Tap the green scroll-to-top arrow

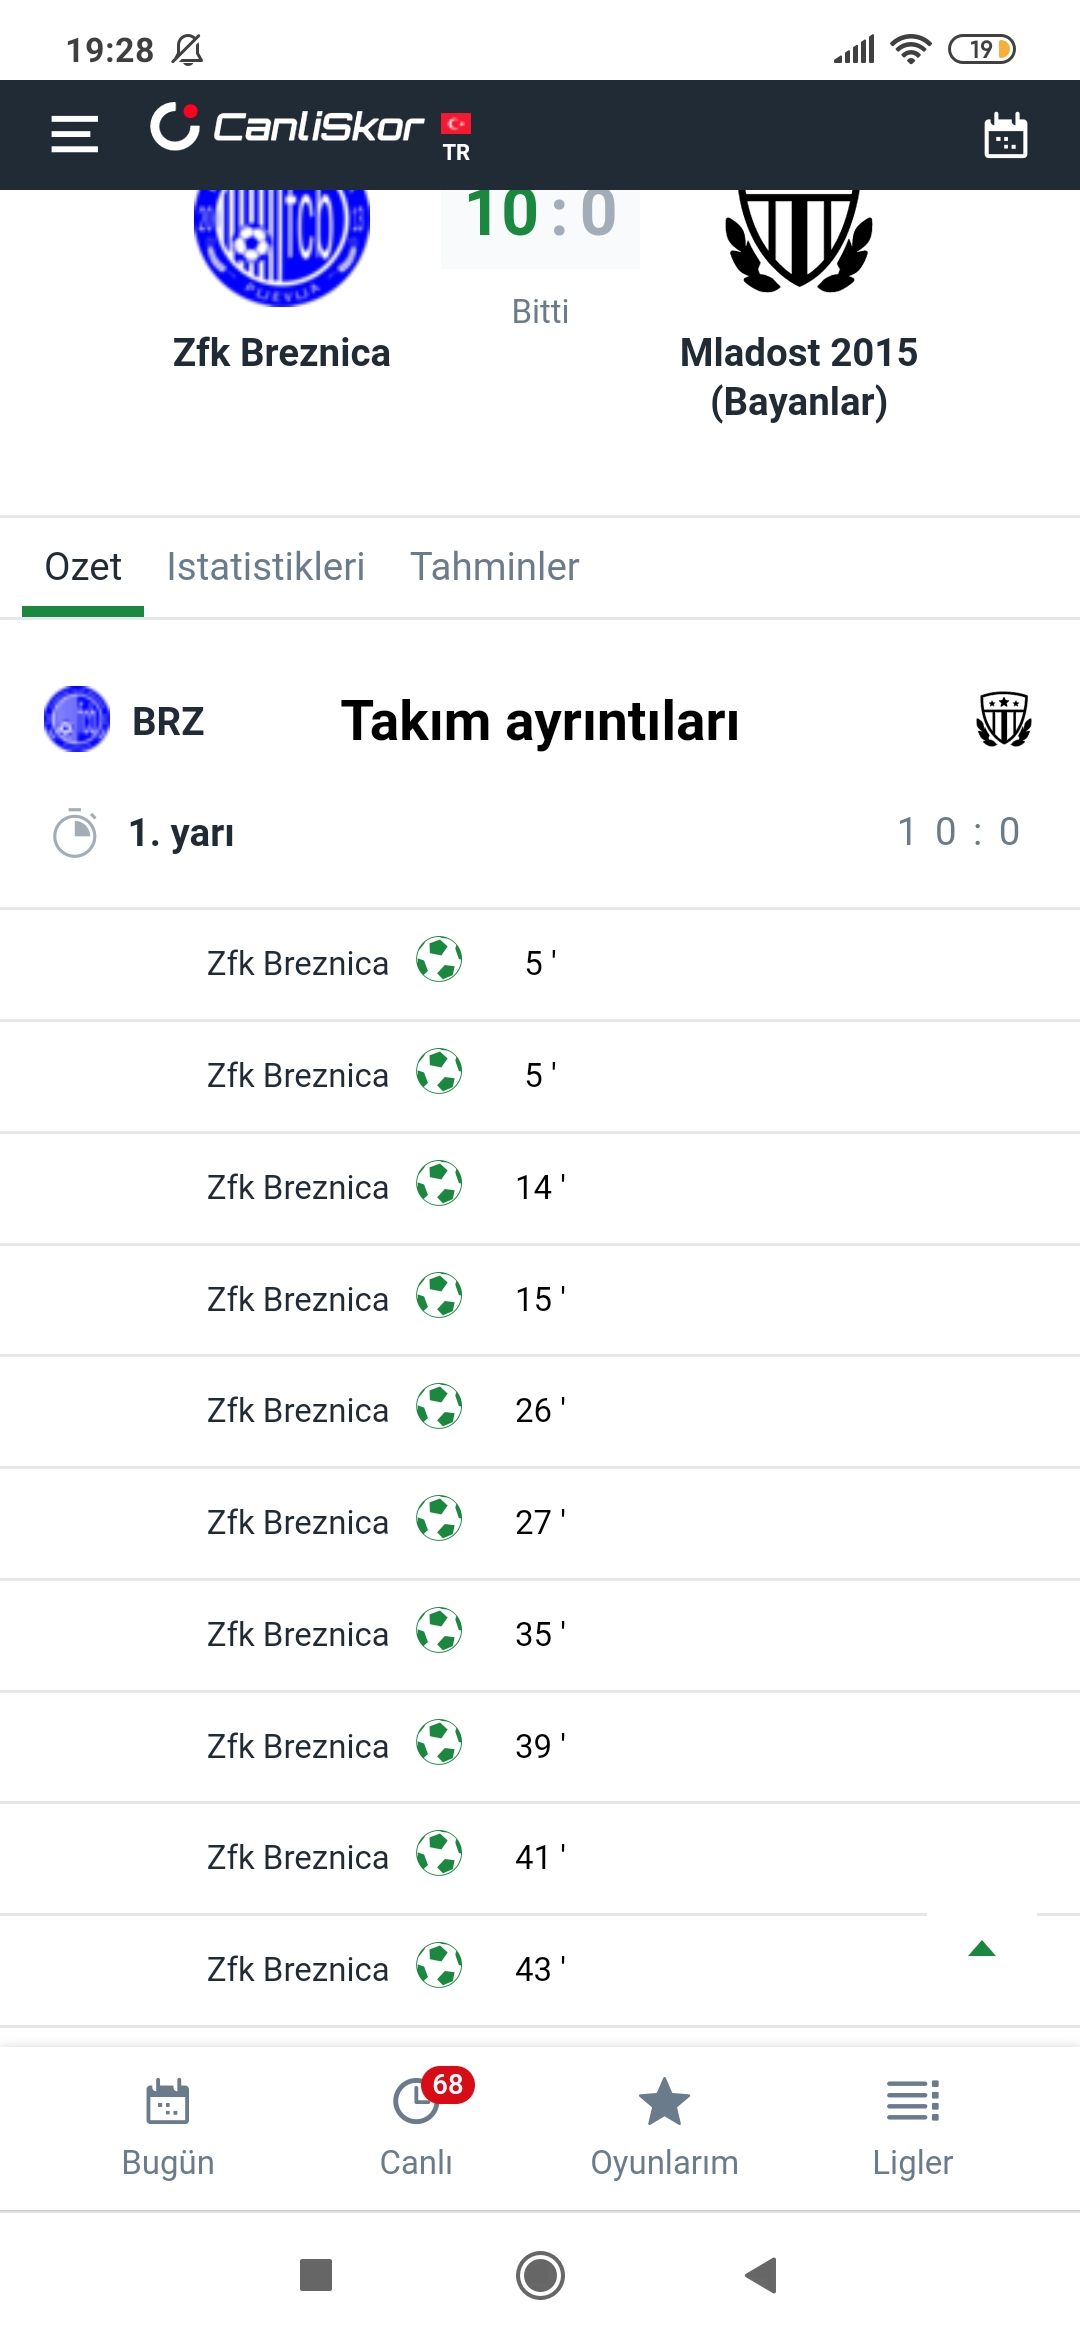[x=982, y=1948]
